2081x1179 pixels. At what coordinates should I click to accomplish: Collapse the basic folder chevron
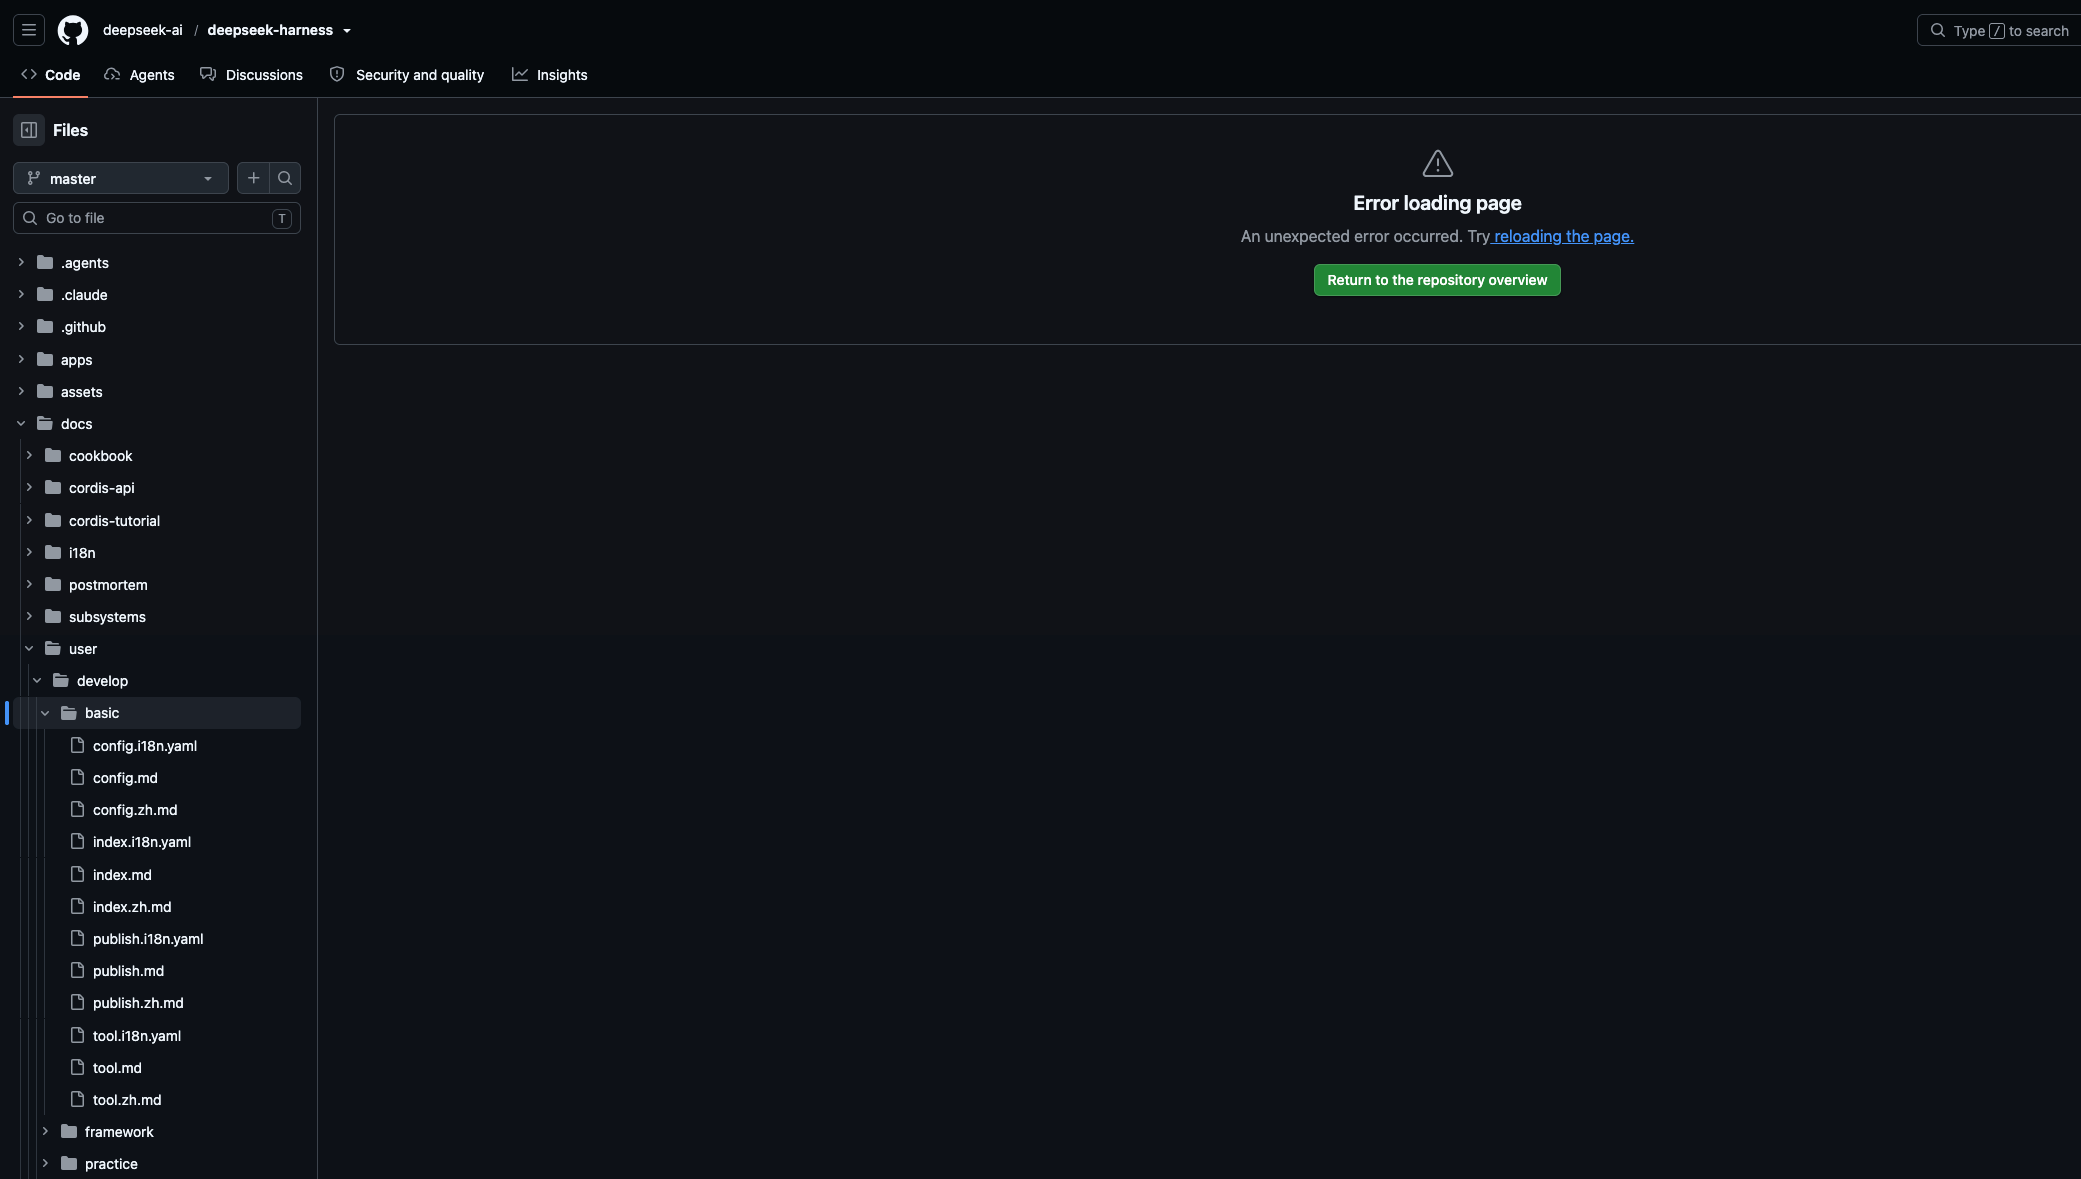coord(45,713)
